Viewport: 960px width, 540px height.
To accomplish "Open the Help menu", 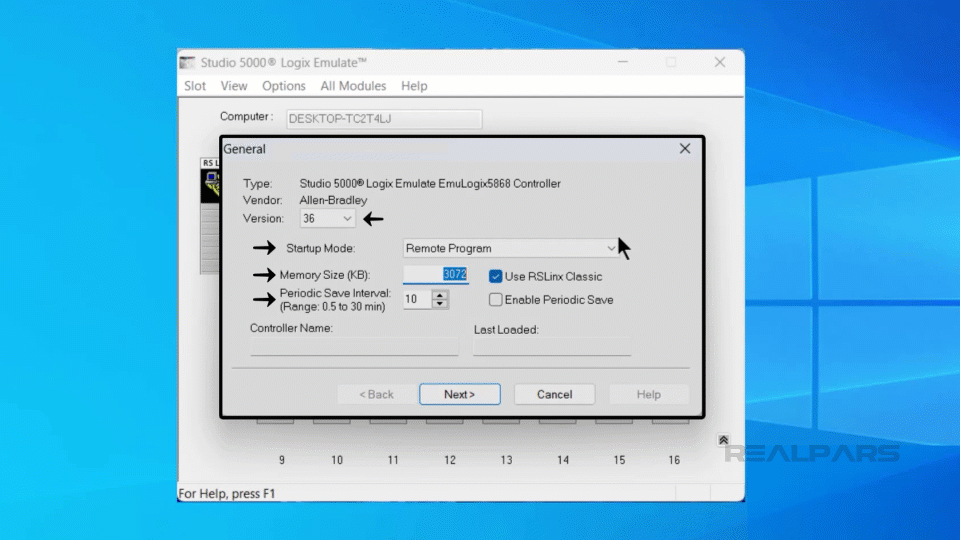I will [414, 86].
